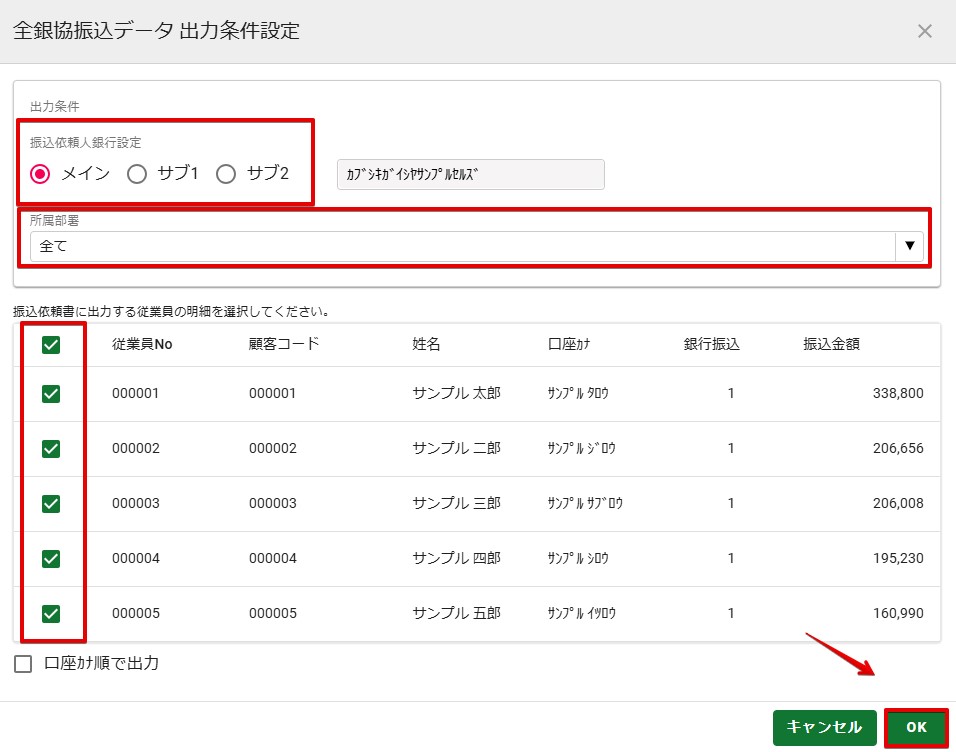The height and width of the screenshot is (752, 956).
Task: Click the キャンセル button
Action: coord(824,728)
